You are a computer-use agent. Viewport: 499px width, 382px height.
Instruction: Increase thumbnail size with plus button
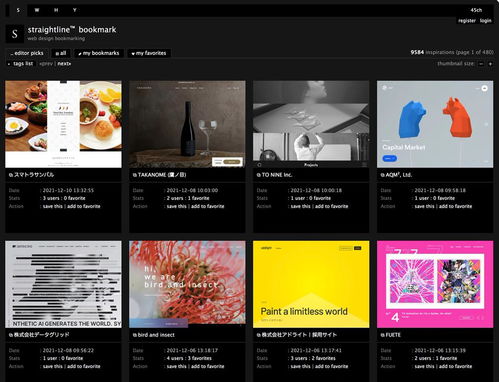tap(490, 64)
